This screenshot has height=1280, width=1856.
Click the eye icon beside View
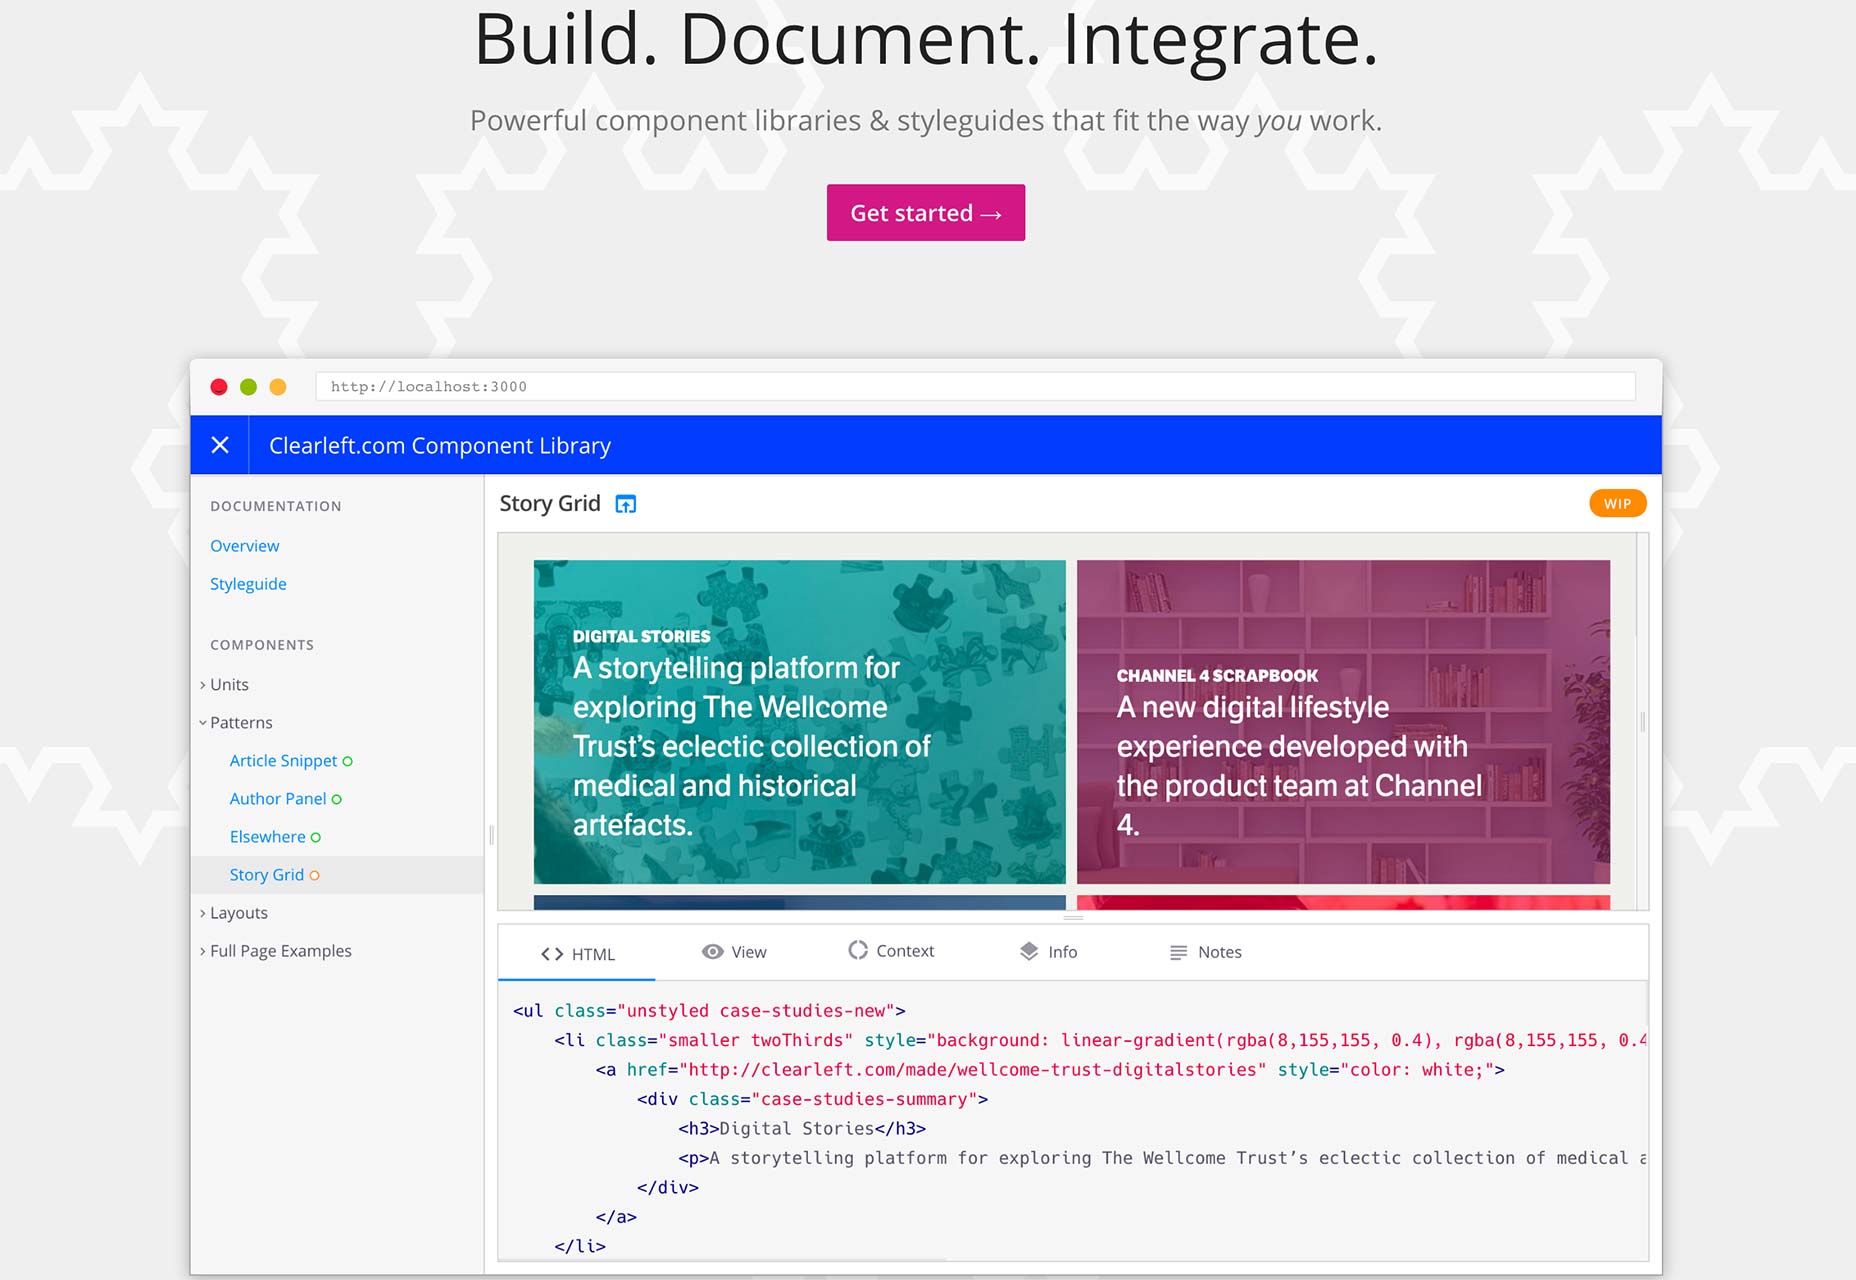[712, 952]
